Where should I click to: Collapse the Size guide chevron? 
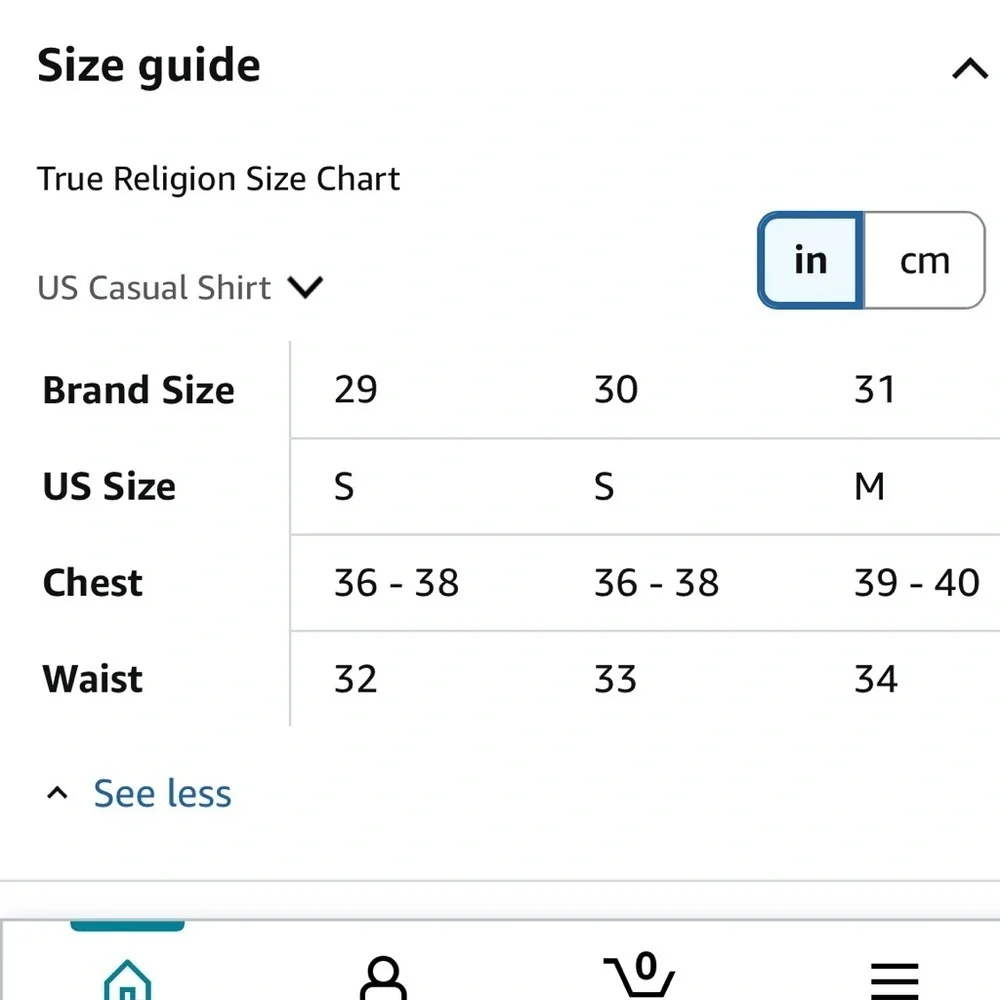pyautogui.click(x=969, y=68)
